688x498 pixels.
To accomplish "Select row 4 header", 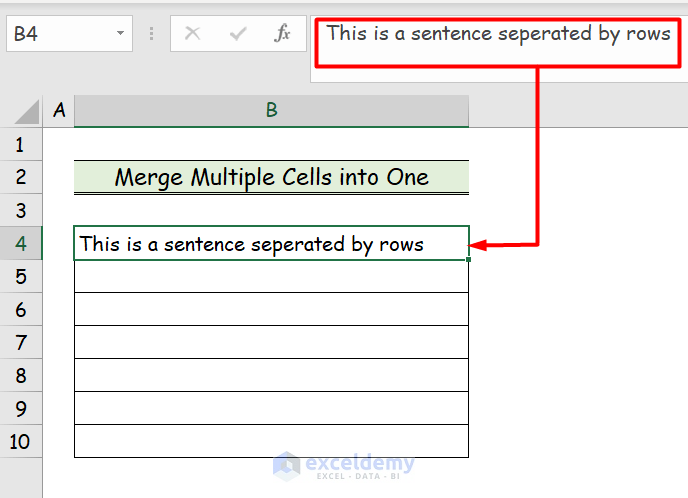I will (x=21, y=243).
